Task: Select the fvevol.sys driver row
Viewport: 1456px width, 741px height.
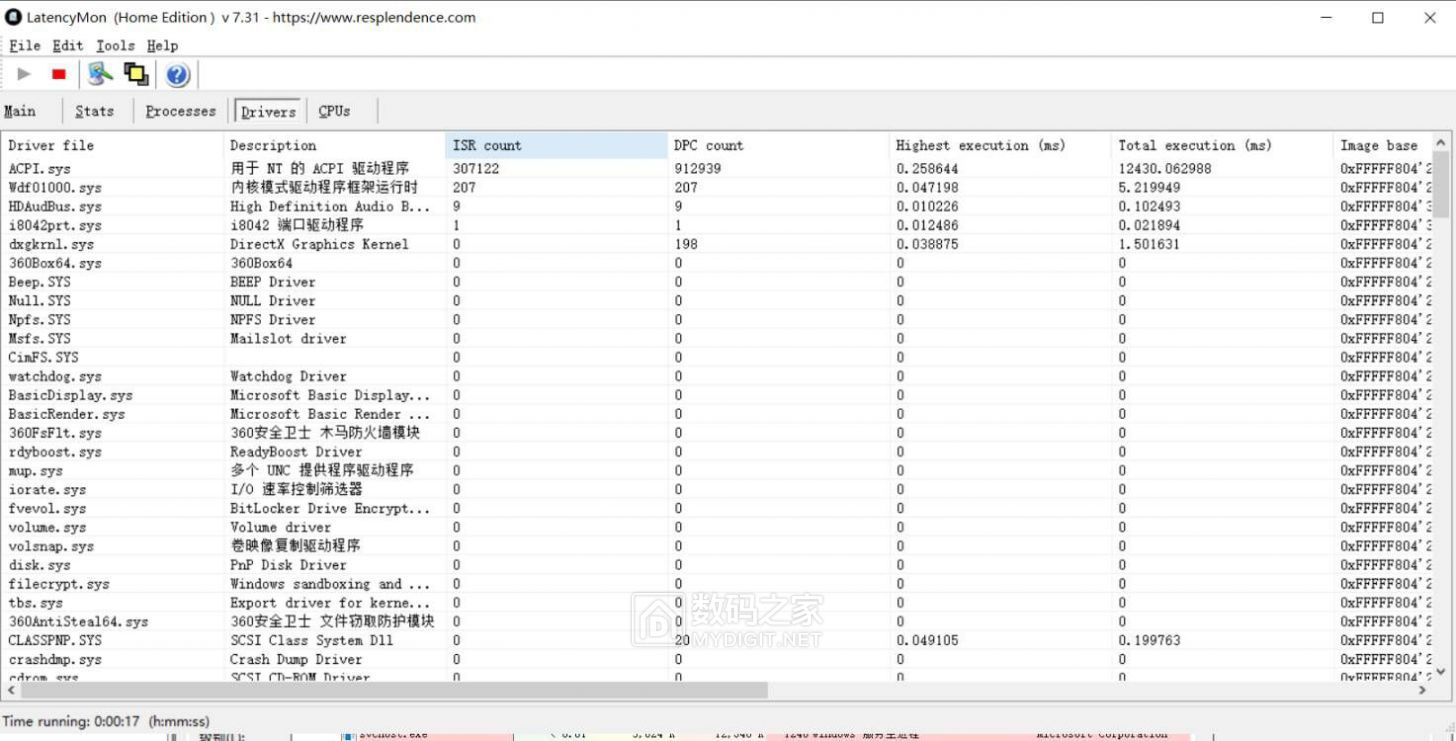Action: (717, 508)
